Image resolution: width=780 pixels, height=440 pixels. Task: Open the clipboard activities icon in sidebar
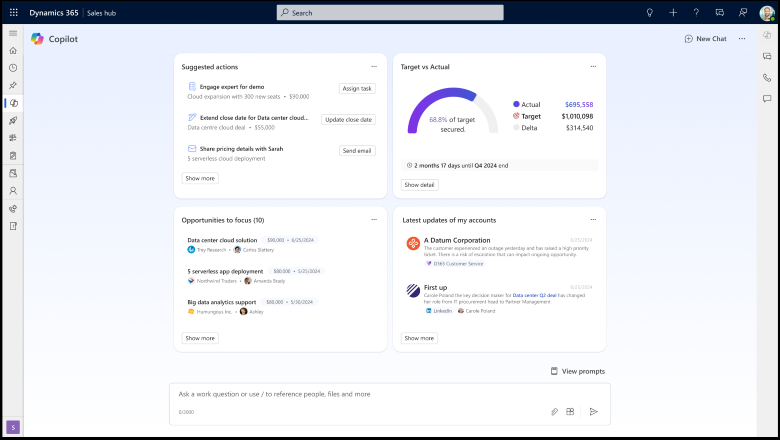[x=13, y=156]
